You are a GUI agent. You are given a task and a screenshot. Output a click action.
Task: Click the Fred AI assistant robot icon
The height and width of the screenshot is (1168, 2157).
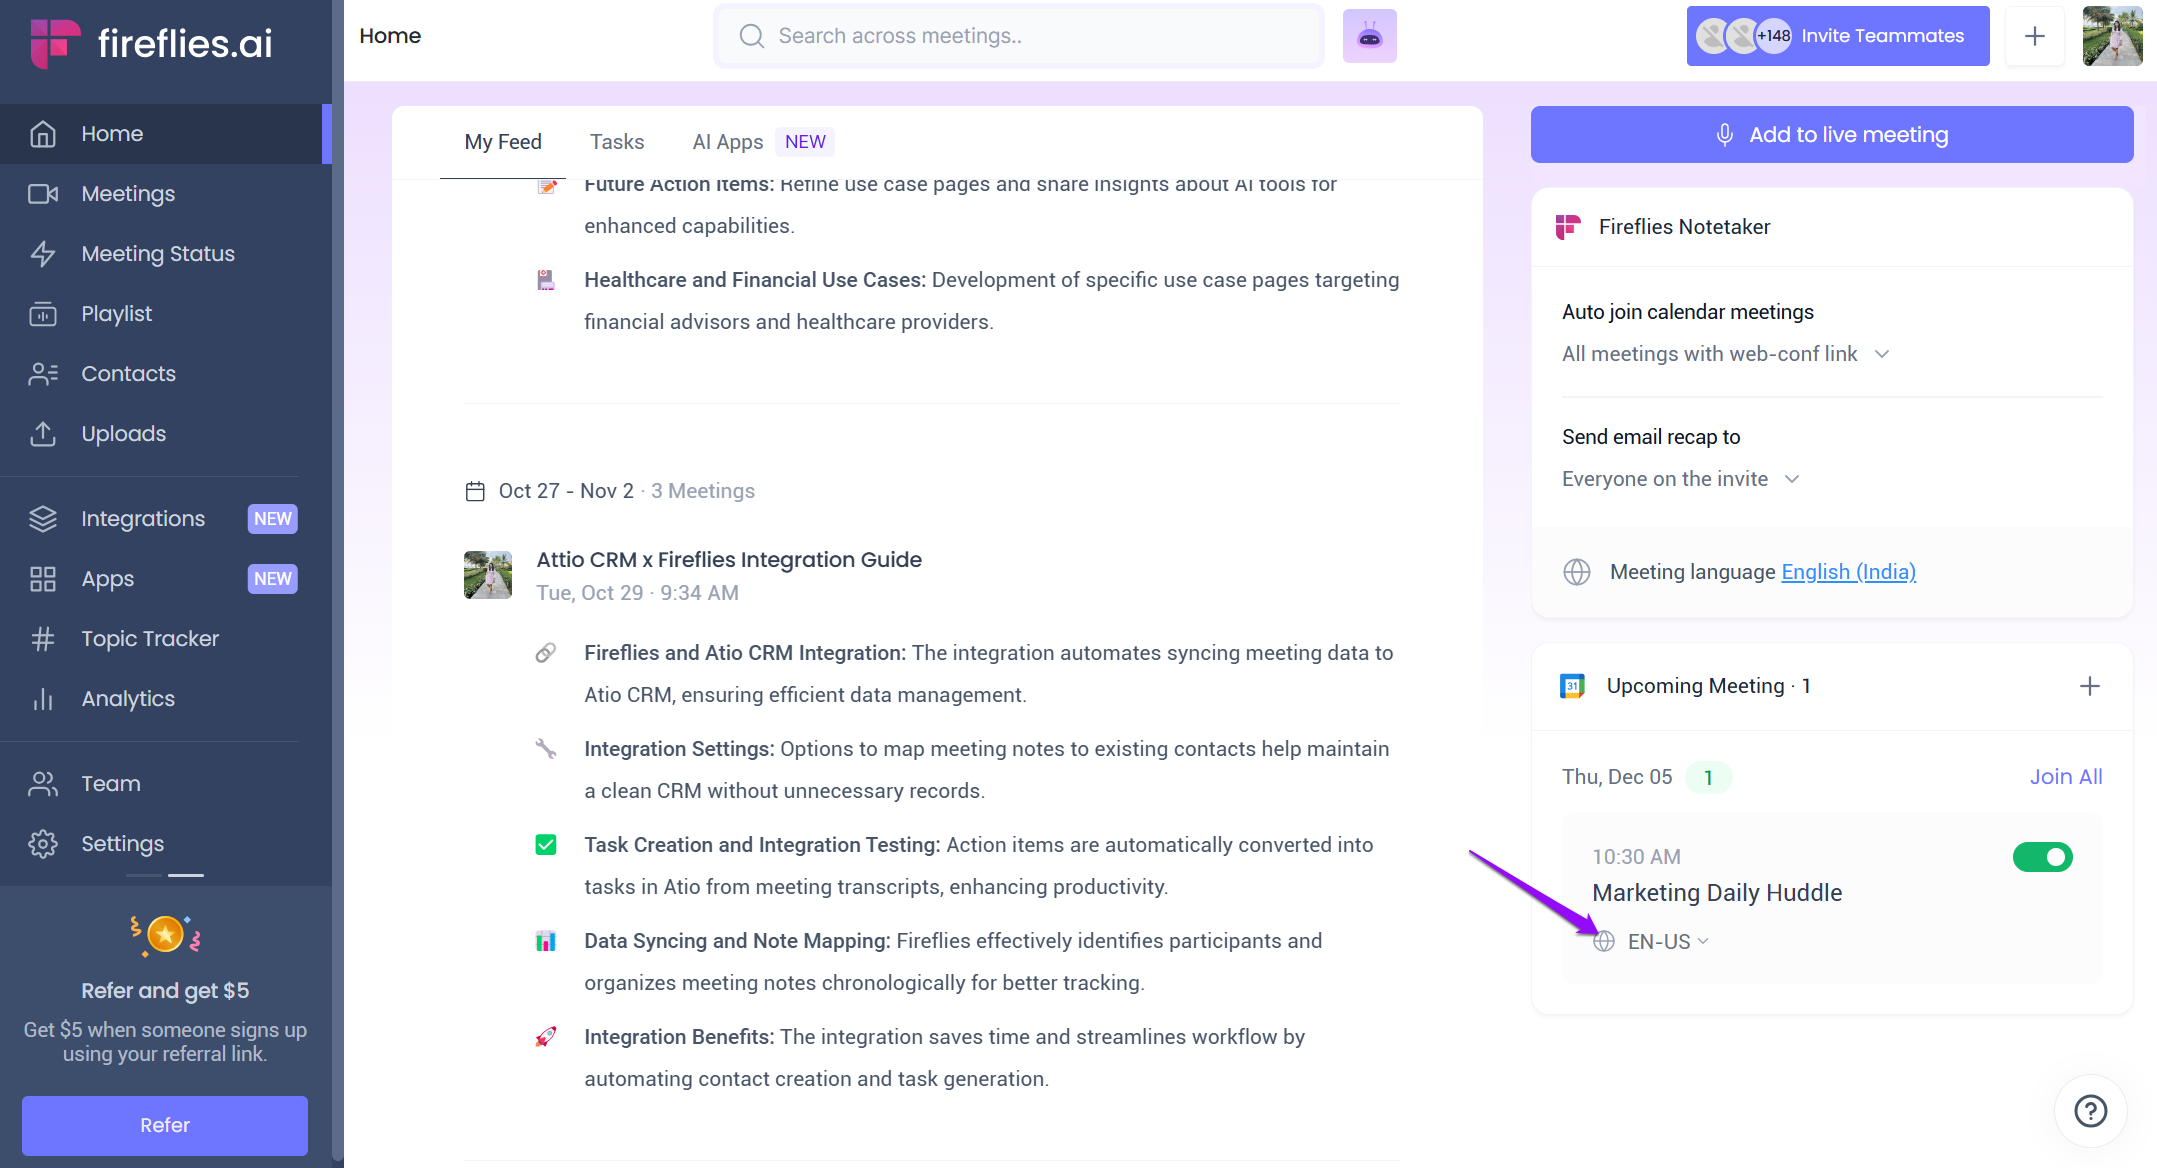(x=1369, y=37)
